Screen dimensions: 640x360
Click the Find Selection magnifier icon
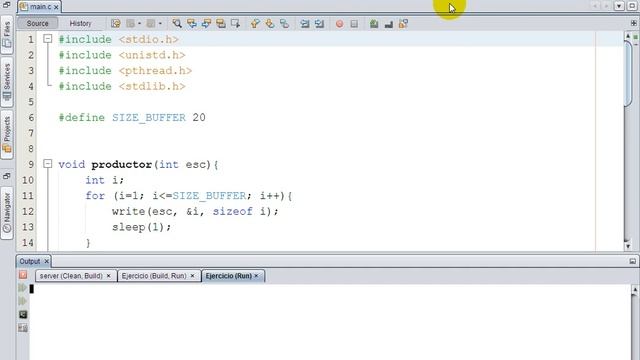[177, 24]
